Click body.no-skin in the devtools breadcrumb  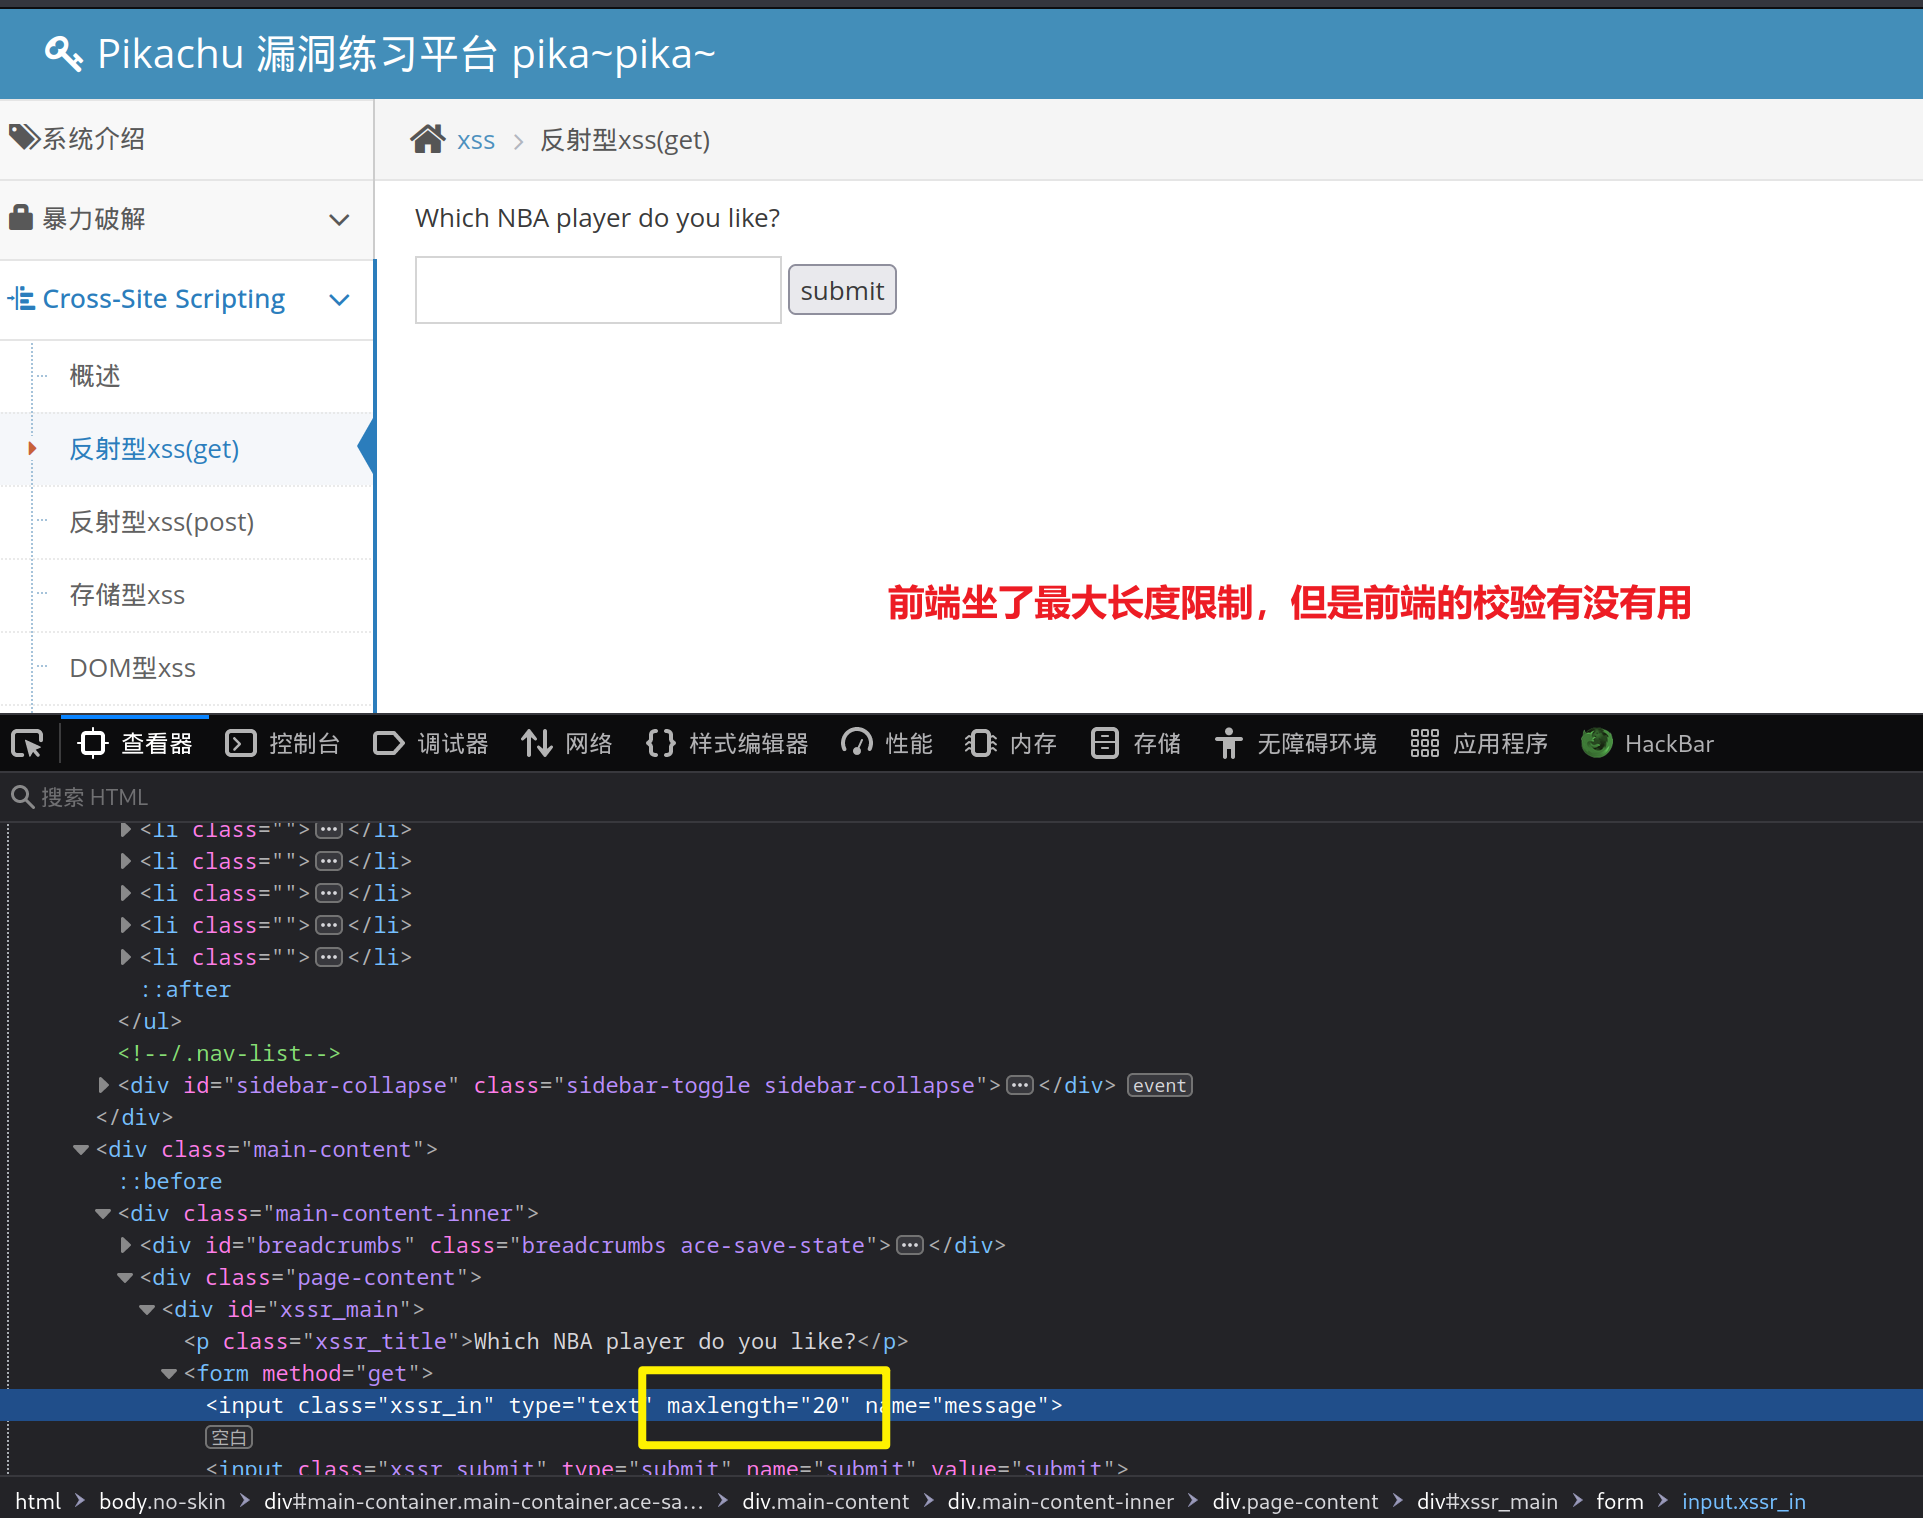click(162, 1501)
